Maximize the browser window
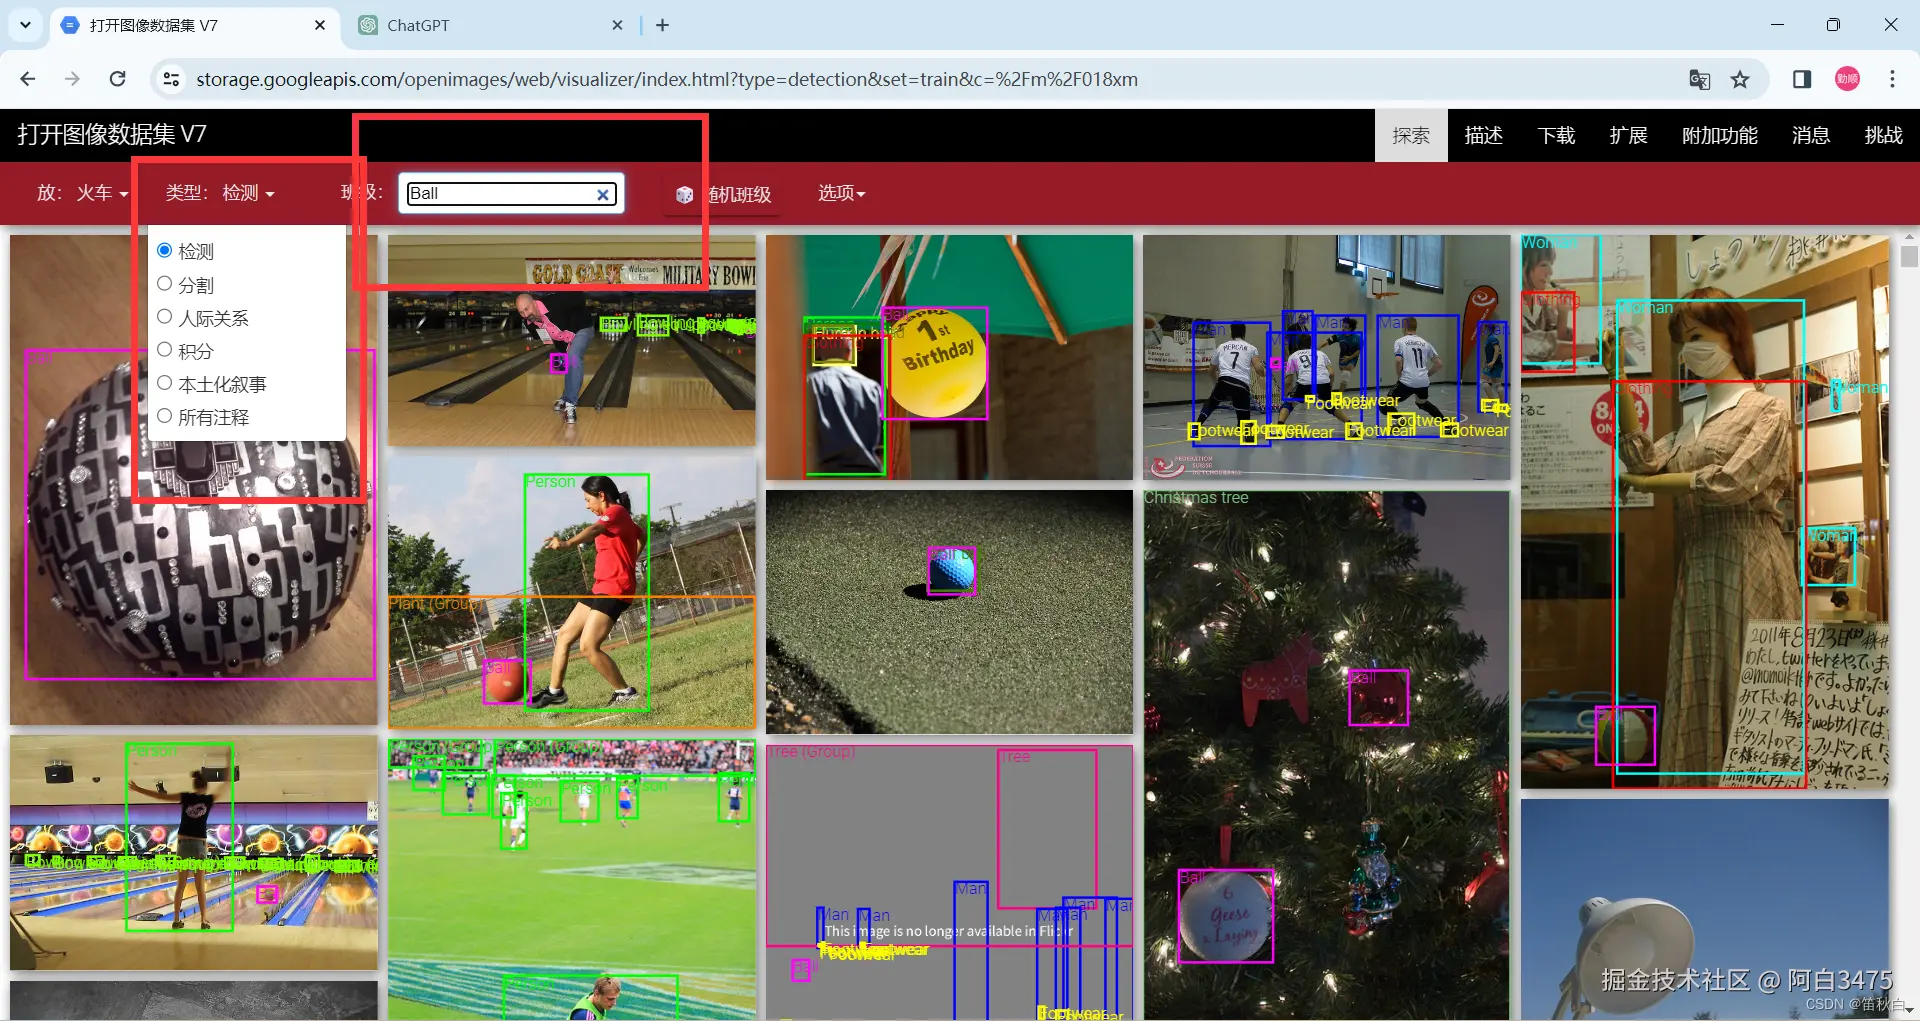Image resolution: width=1920 pixels, height=1021 pixels. [1833, 25]
